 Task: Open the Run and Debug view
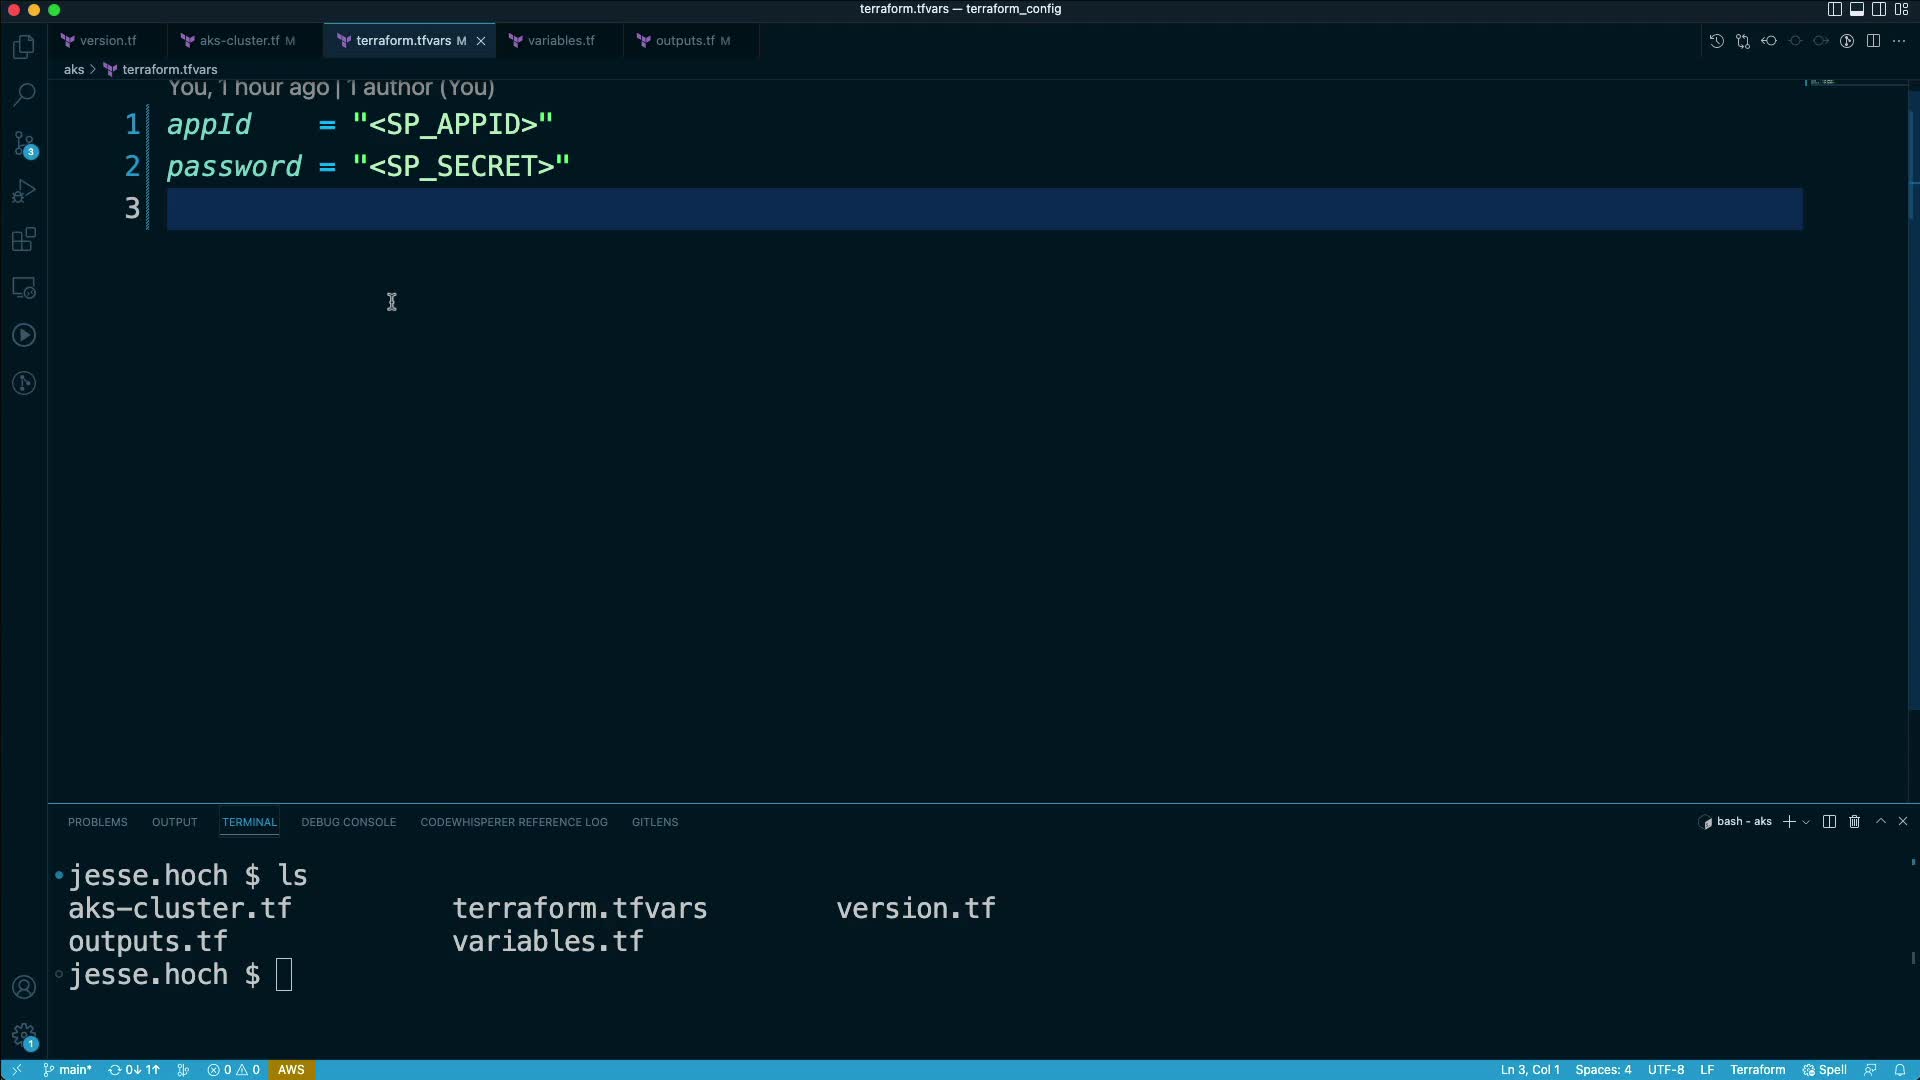point(24,191)
